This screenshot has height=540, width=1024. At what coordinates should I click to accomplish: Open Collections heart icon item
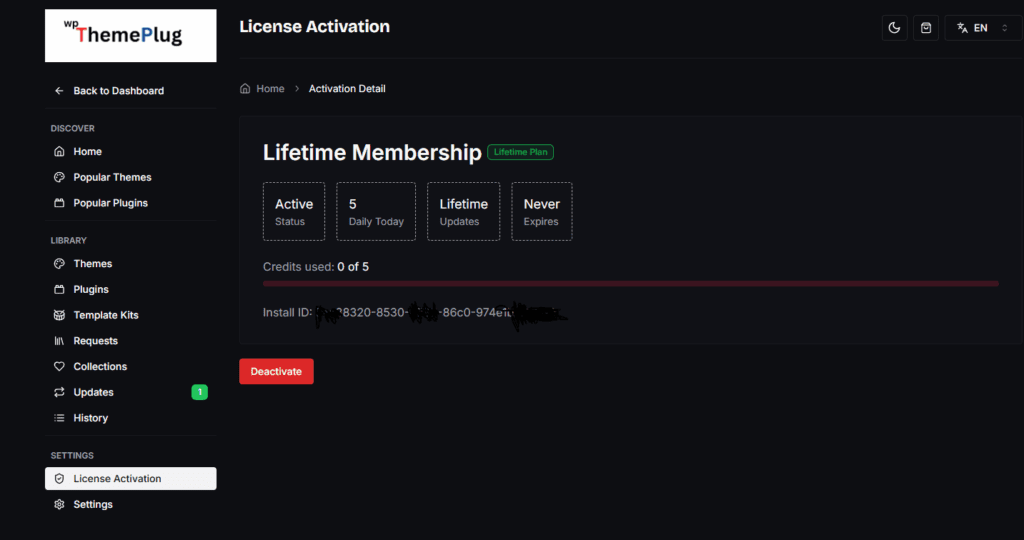[x=59, y=367]
